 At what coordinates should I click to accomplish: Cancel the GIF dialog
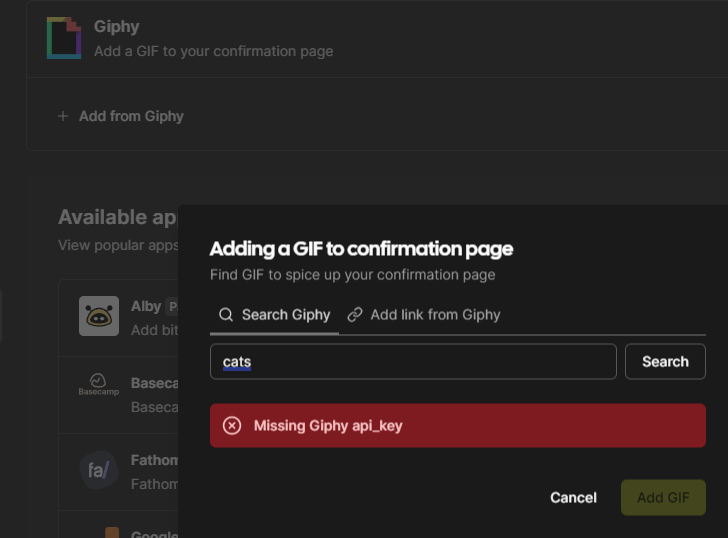point(573,498)
